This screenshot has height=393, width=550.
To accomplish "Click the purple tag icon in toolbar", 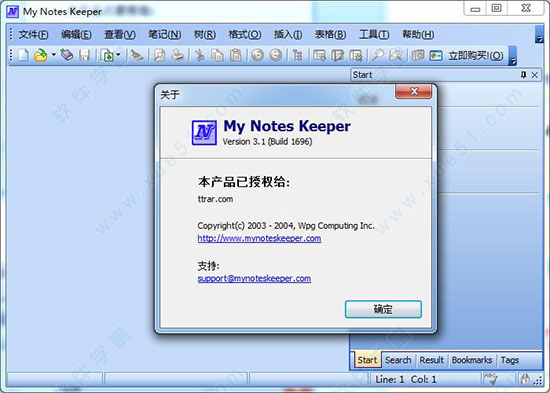I will point(67,55).
